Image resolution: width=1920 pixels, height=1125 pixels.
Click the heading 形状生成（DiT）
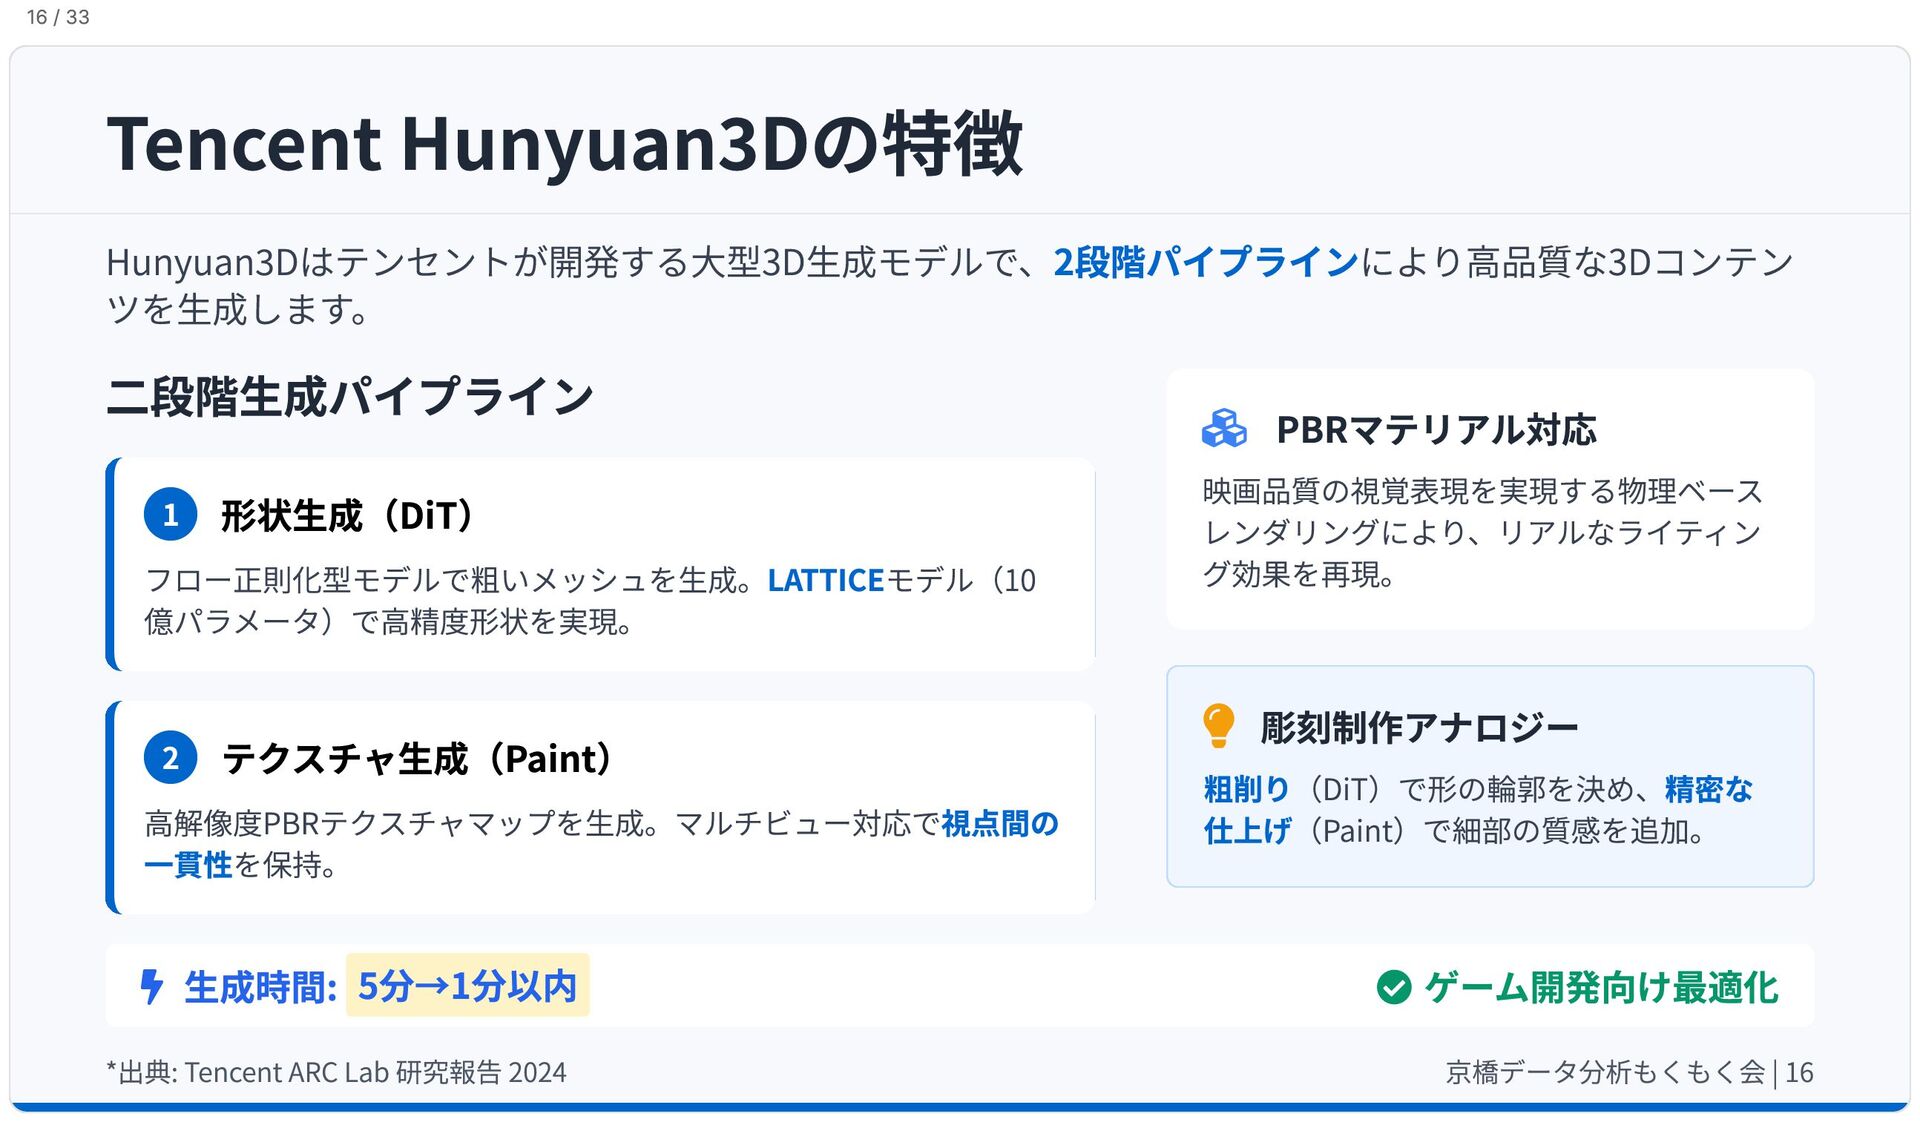tap(346, 516)
